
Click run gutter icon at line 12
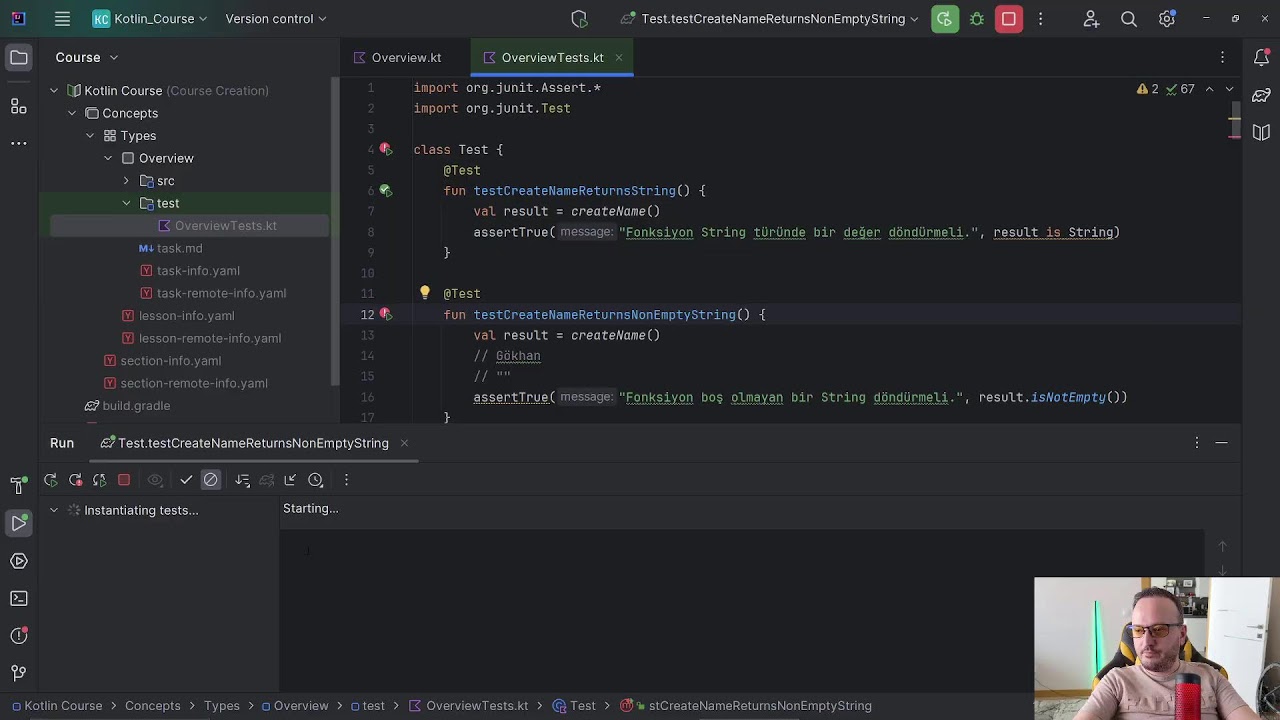pos(386,314)
